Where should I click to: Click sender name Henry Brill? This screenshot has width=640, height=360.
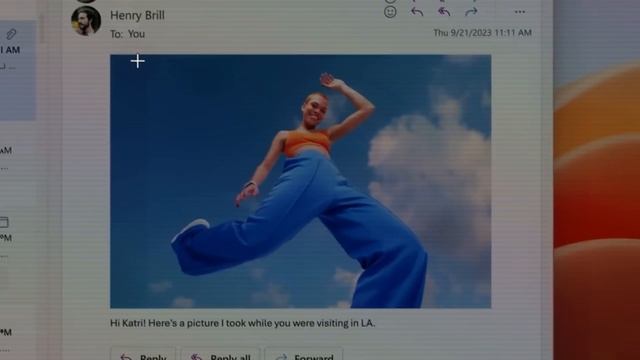coord(137,16)
